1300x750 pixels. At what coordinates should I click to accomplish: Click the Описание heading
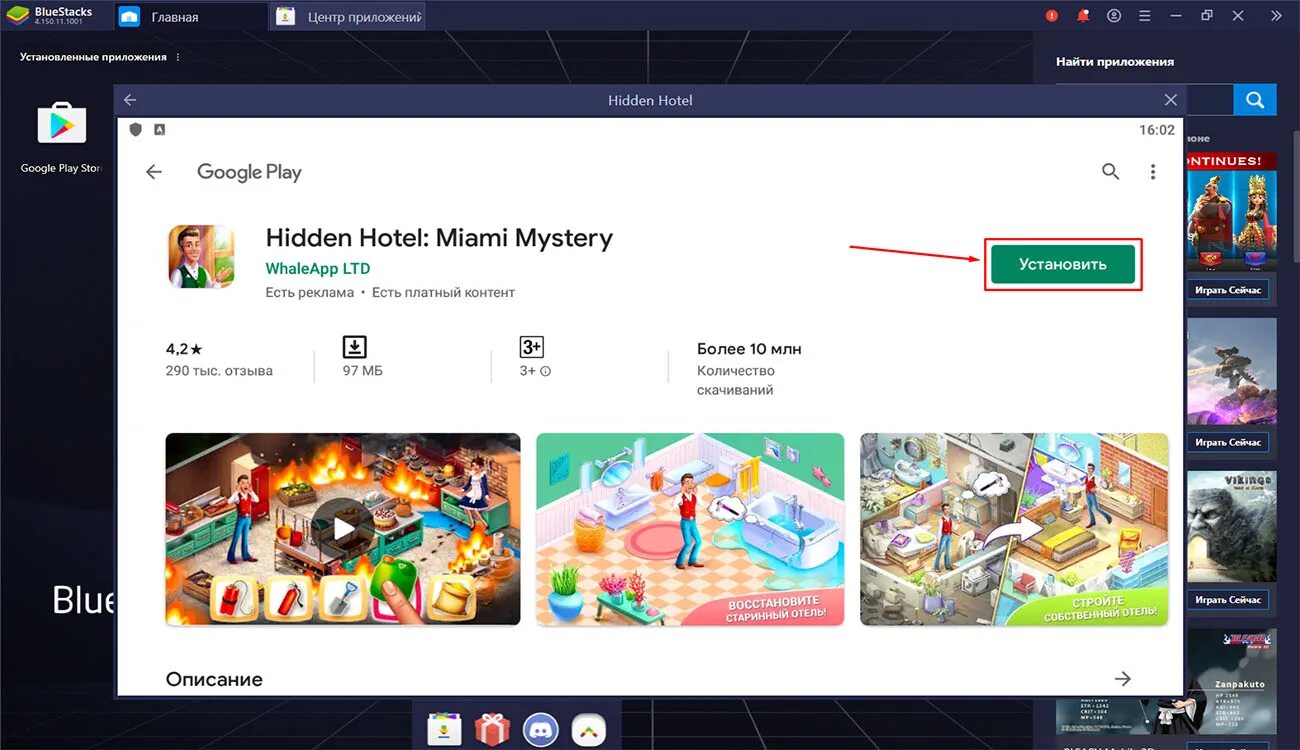click(214, 679)
